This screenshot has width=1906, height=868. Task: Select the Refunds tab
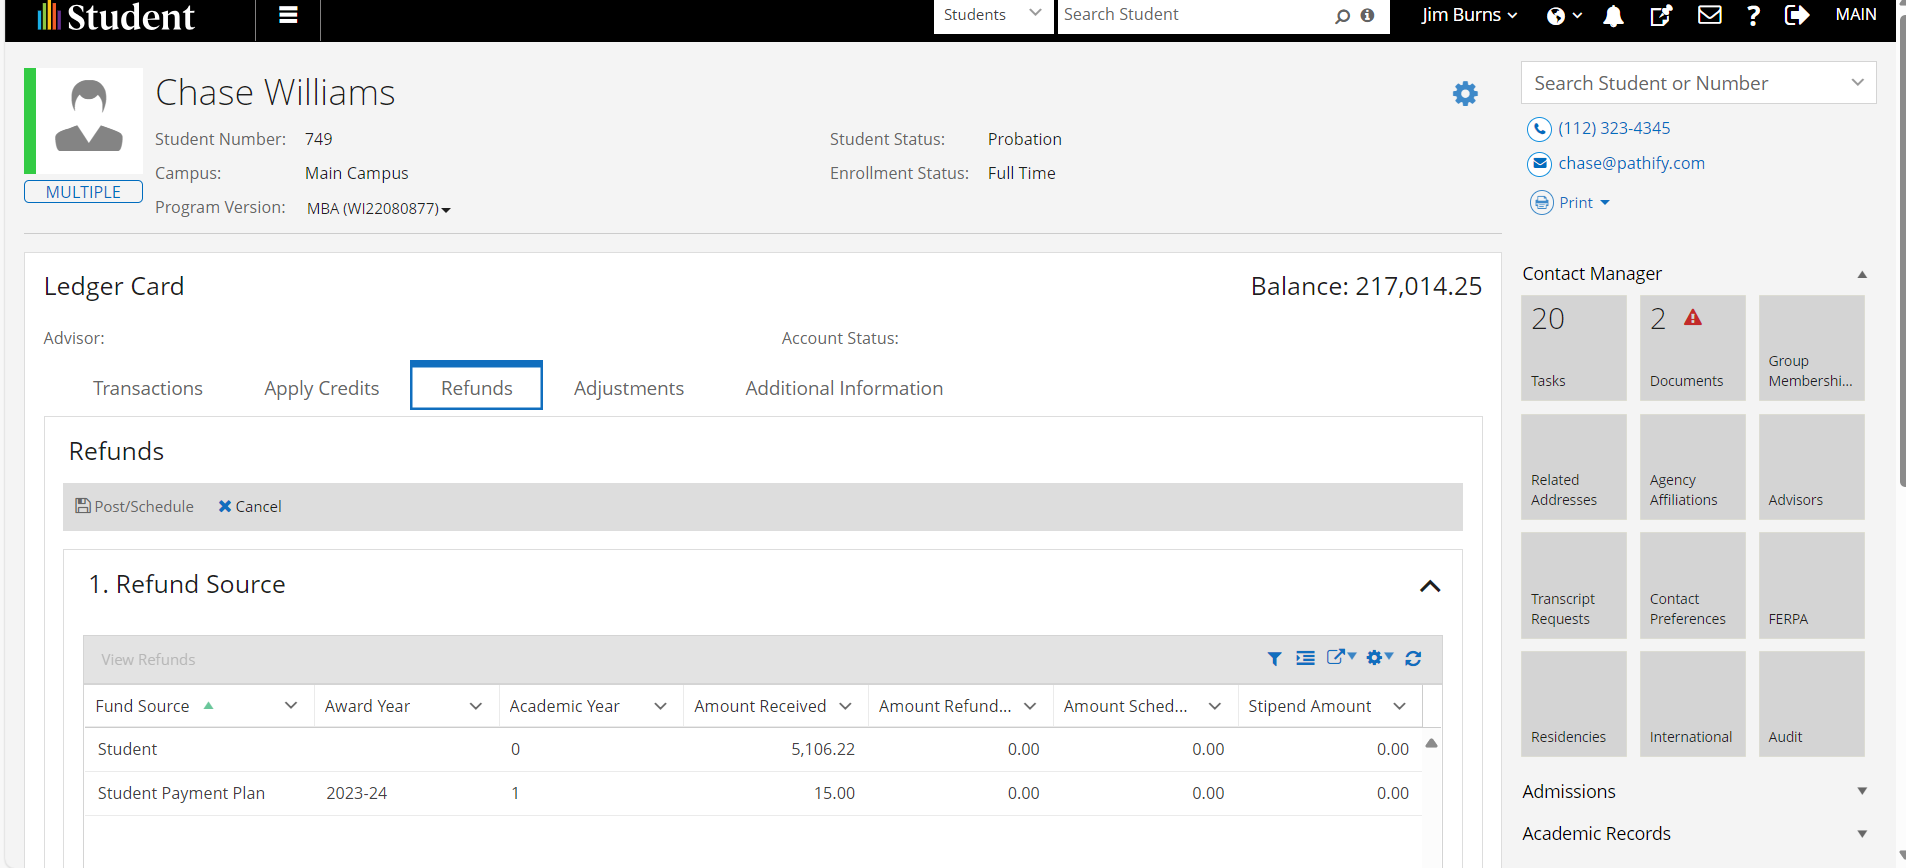(477, 387)
